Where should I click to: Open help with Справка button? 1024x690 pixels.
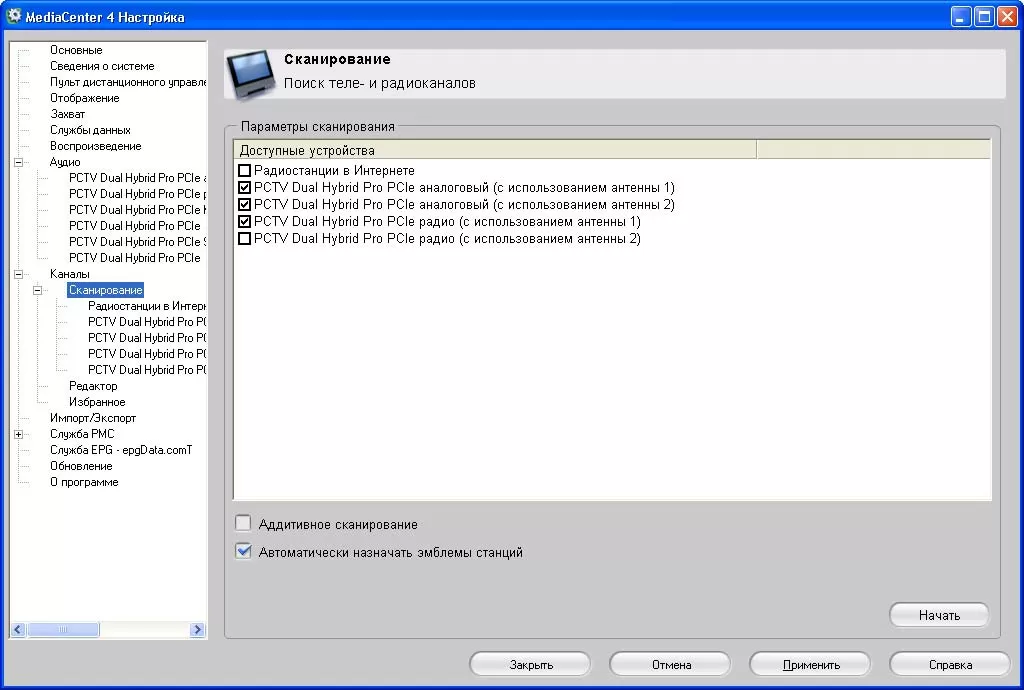(949, 664)
